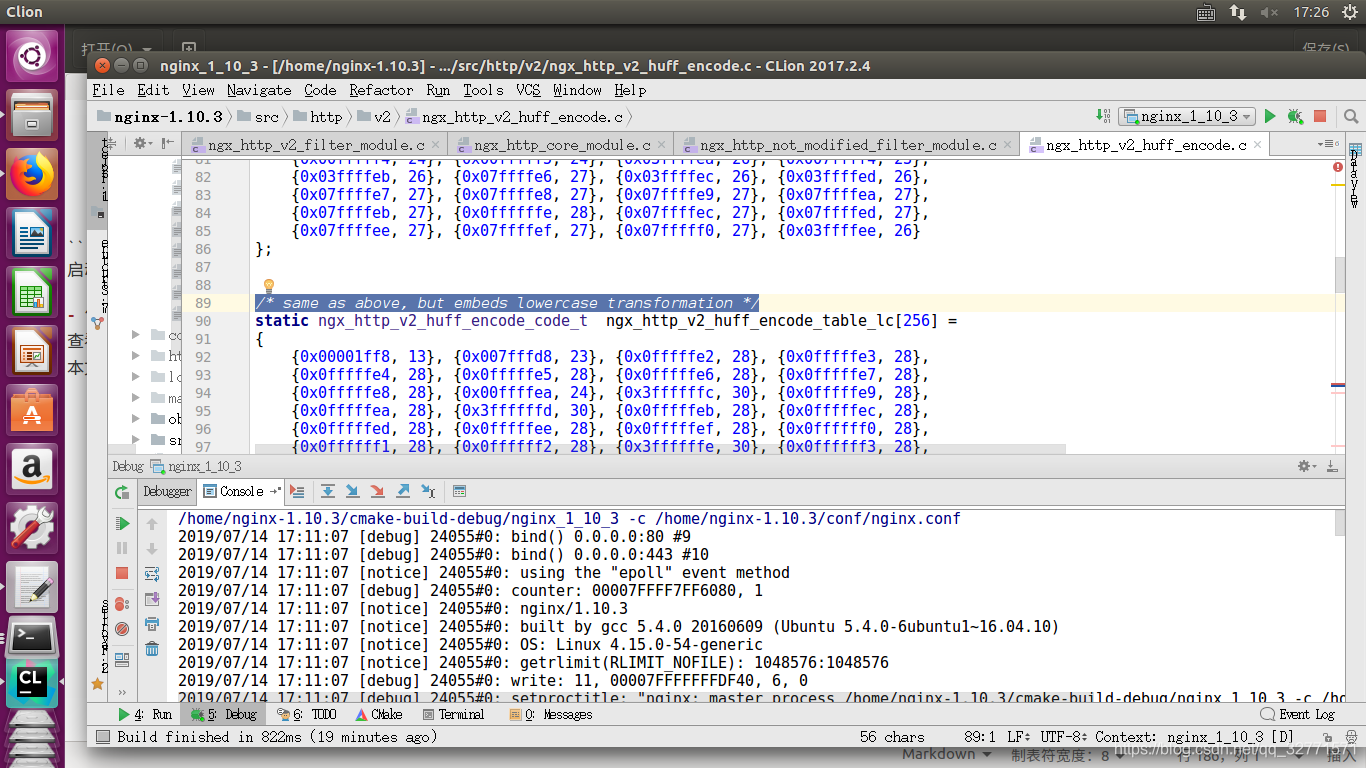The image size is (1366, 768).
Task: Click Step Over icon
Action: pos(328,491)
